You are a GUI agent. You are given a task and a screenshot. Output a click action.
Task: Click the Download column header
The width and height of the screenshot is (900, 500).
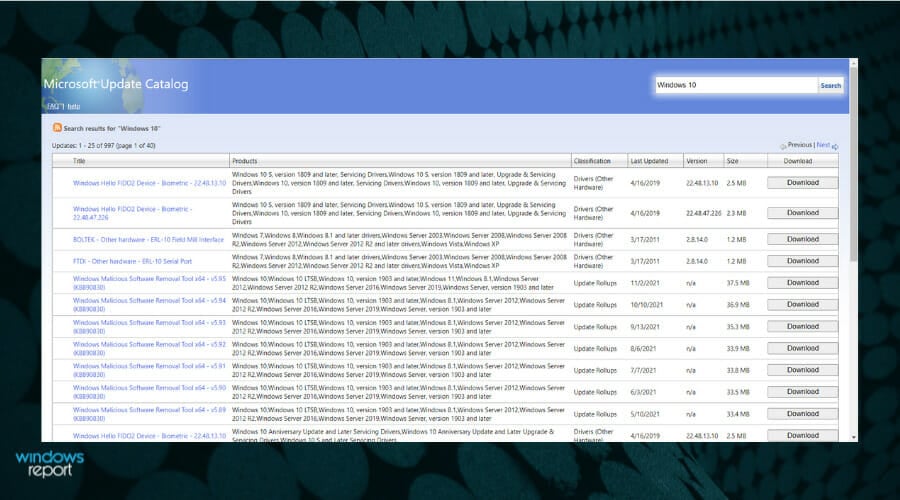tap(798, 161)
